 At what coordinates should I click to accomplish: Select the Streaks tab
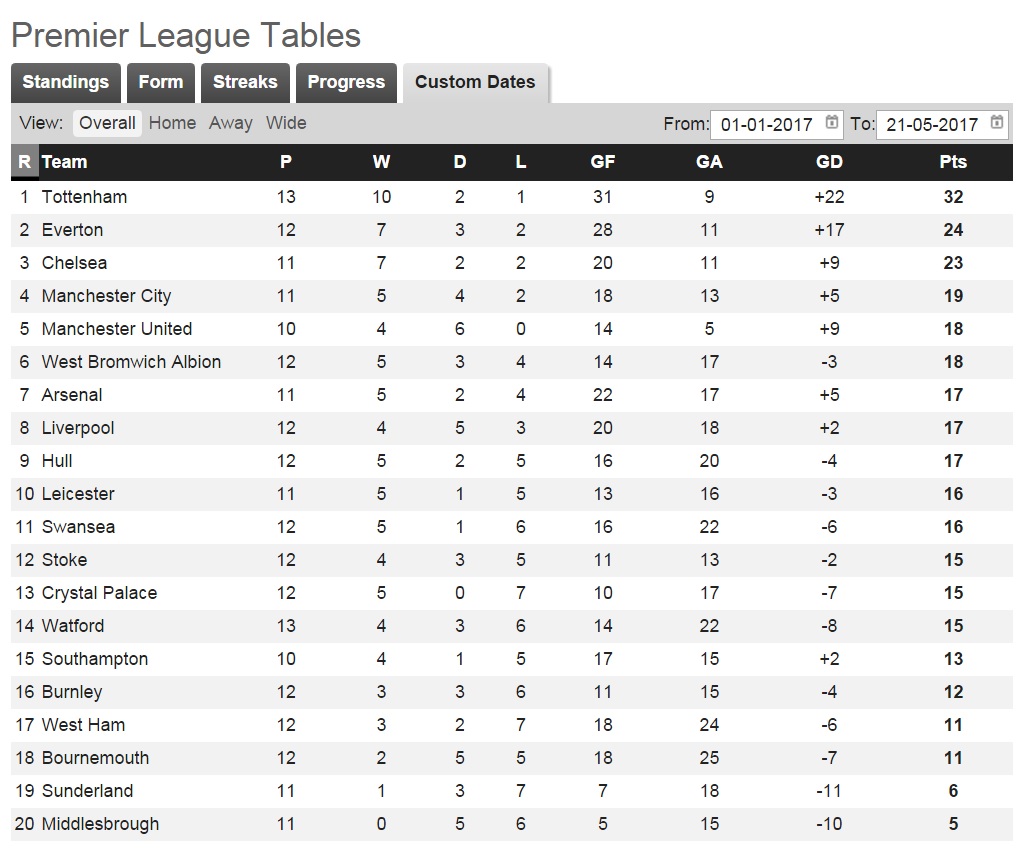click(245, 82)
